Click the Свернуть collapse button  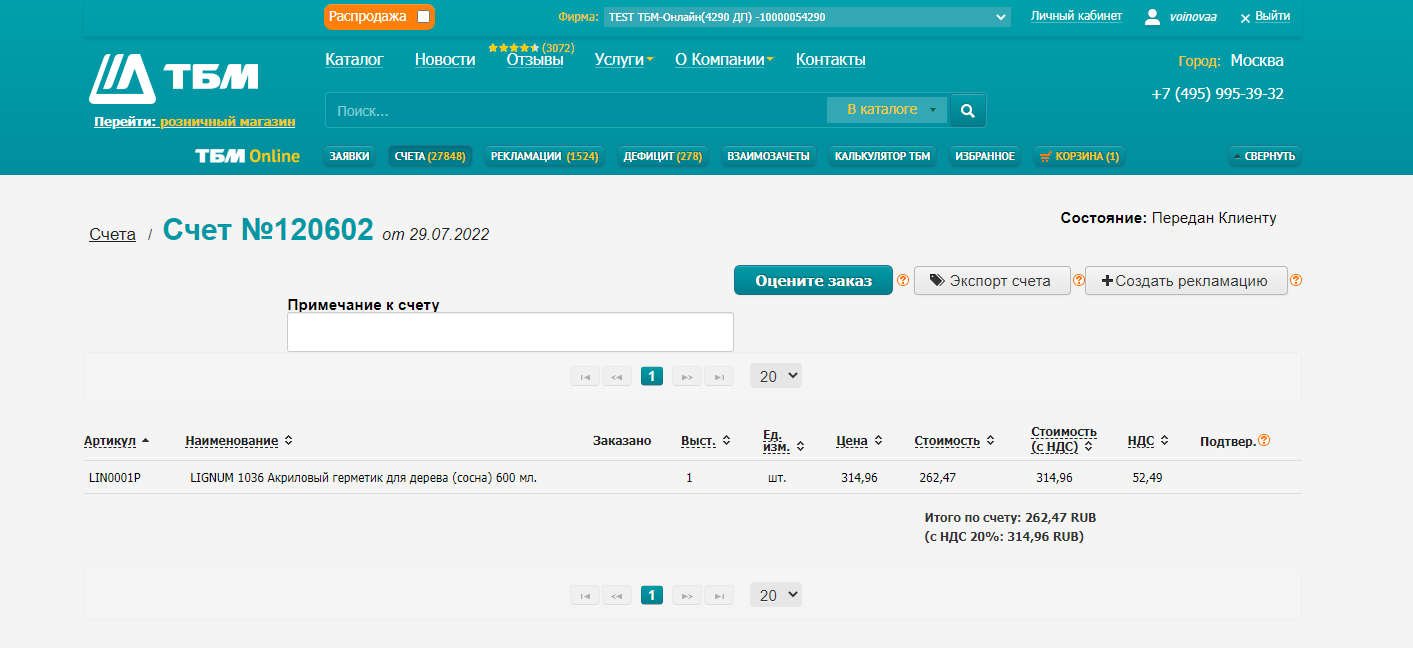tap(1264, 156)
